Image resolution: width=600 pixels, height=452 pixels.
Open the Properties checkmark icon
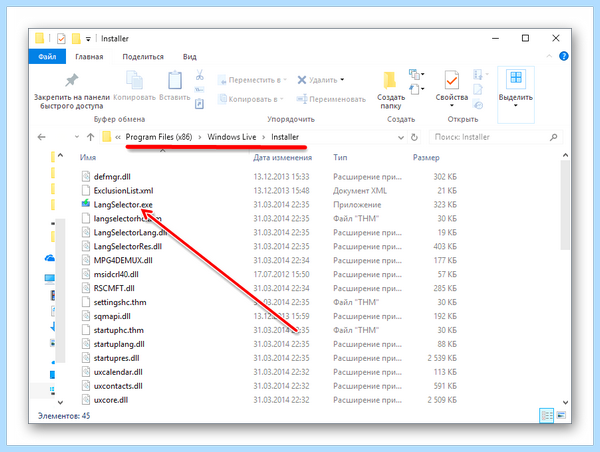452,80
